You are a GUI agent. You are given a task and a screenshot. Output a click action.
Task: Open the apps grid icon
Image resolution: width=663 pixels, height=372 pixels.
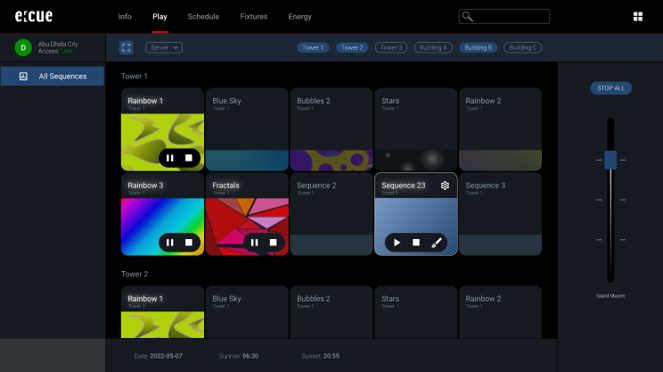coord(638,16)
